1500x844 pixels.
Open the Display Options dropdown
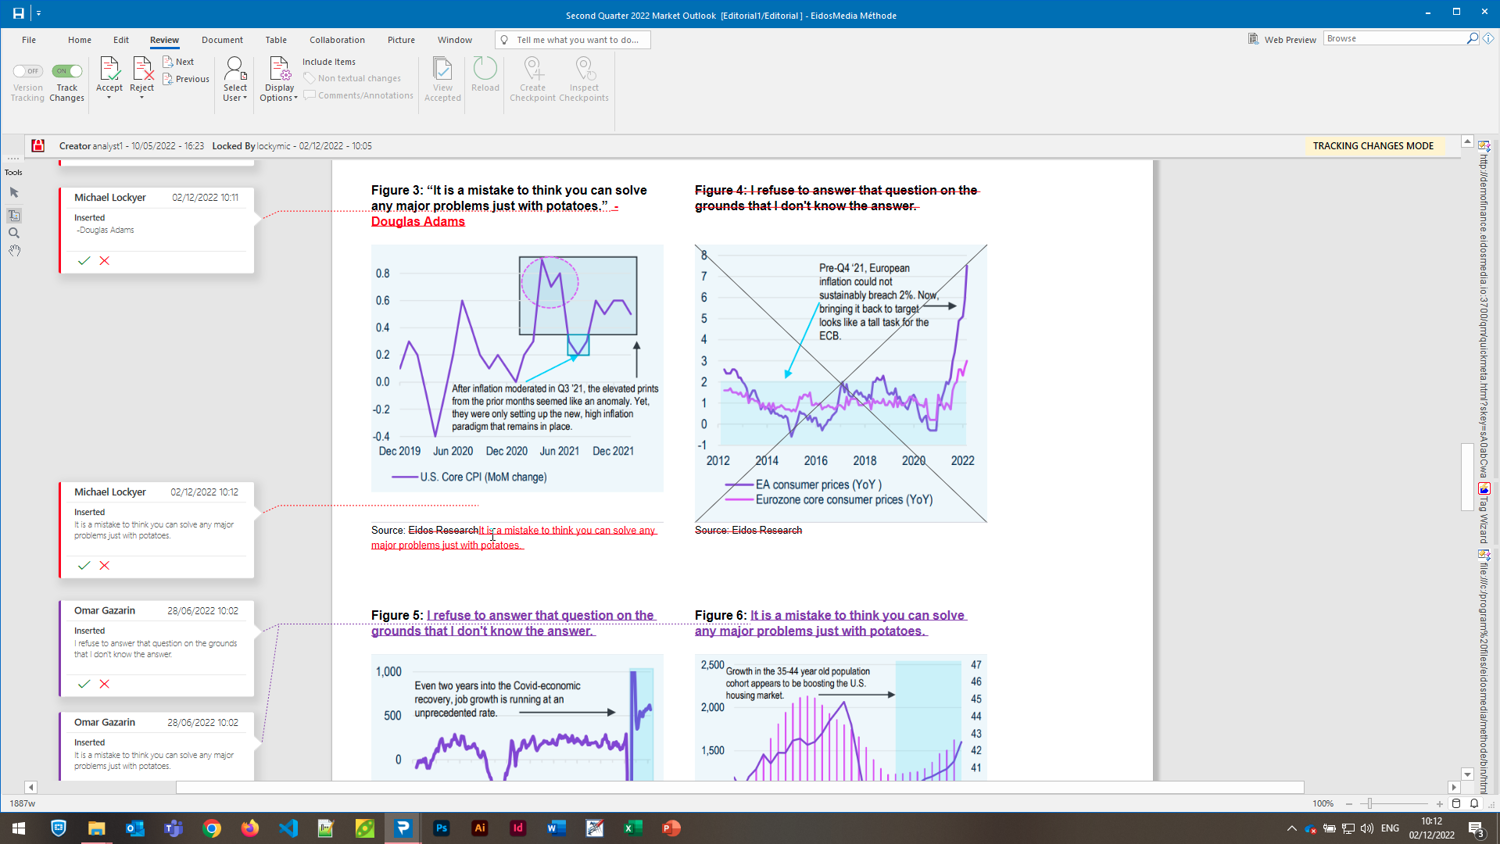pyautogui.click(x=279, y=79)
